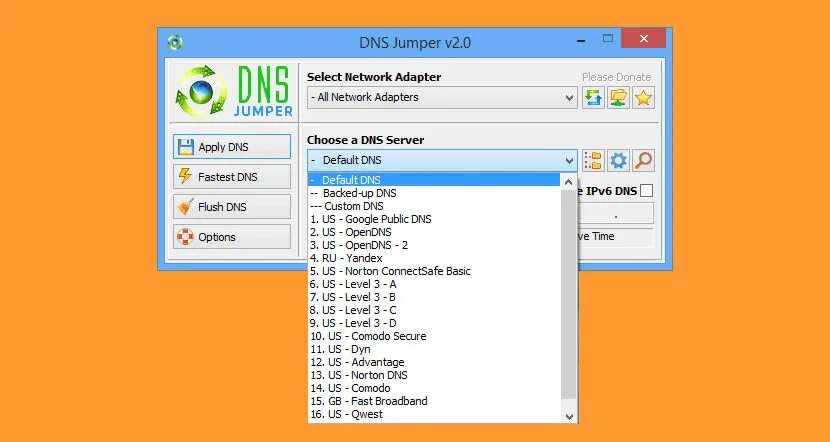Choose 8. US - Level 3 - C
Viewport: 830px width, 442px height.
pos(434,310)
